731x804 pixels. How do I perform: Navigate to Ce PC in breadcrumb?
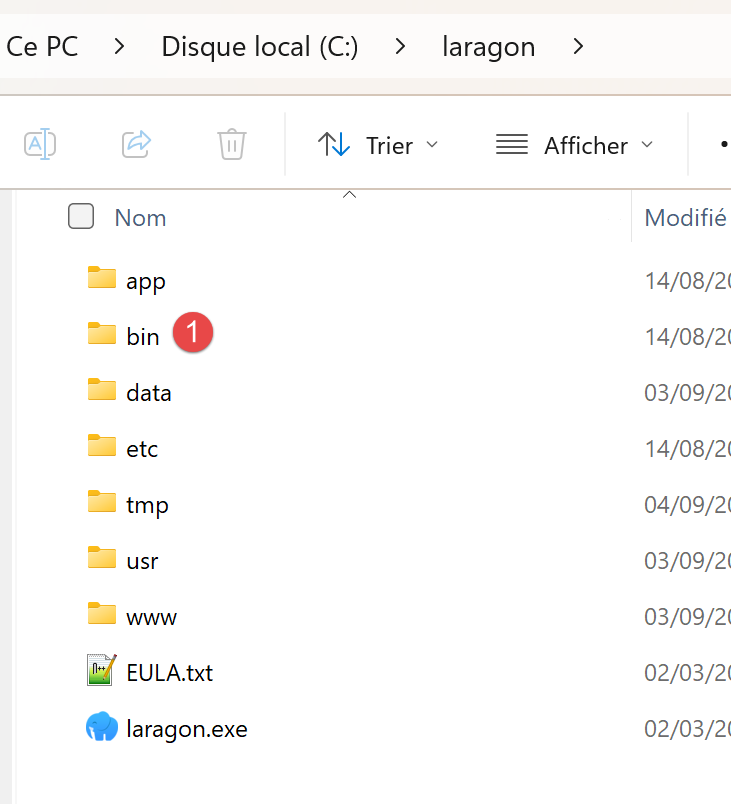point(42,47)
